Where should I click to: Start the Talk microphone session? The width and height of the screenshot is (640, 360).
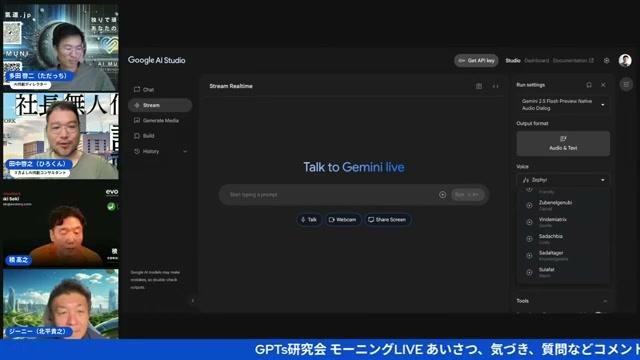pos(309,220)
